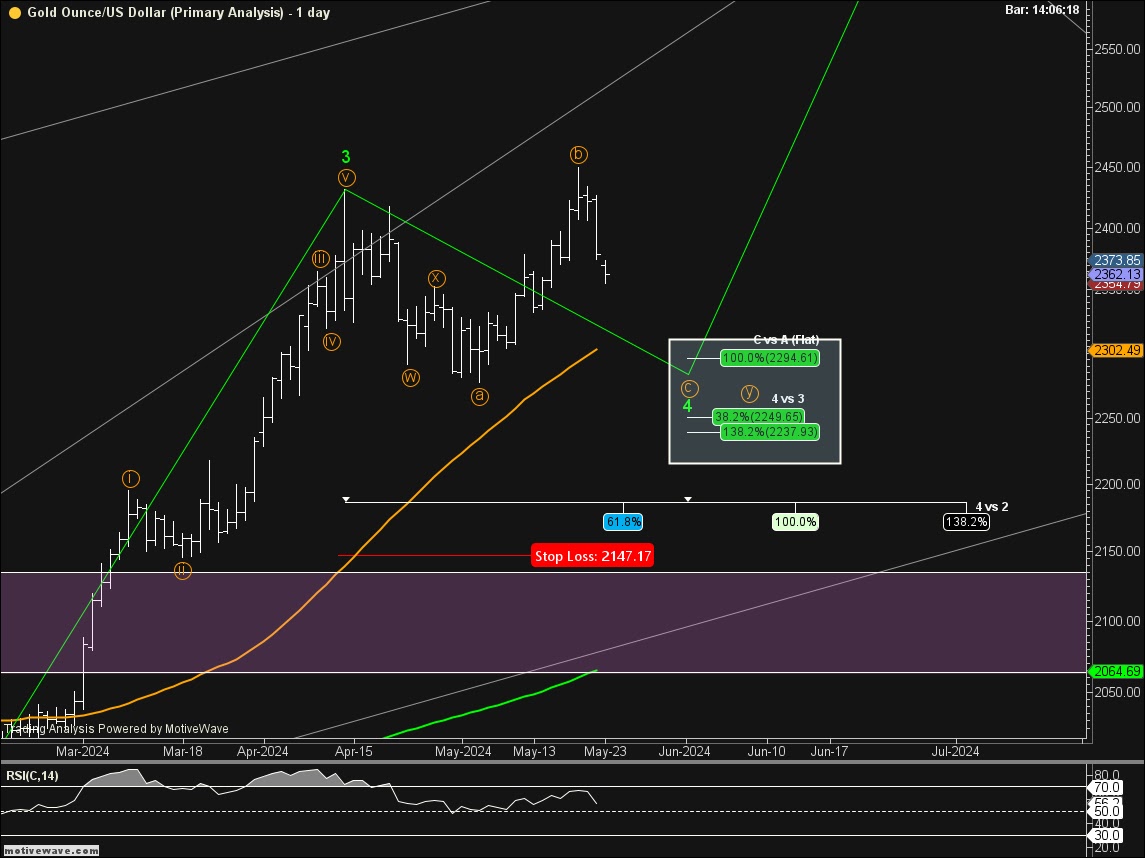Select the white 138.2% time ratio tag
The width and height of the screenshot is (1145, 858).
[966, 522]
